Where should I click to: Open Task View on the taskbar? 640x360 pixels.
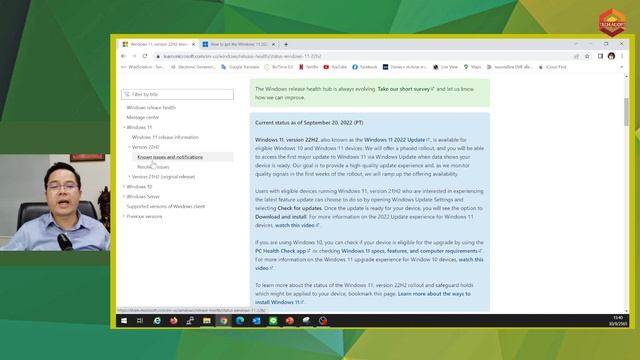point(140,321)
